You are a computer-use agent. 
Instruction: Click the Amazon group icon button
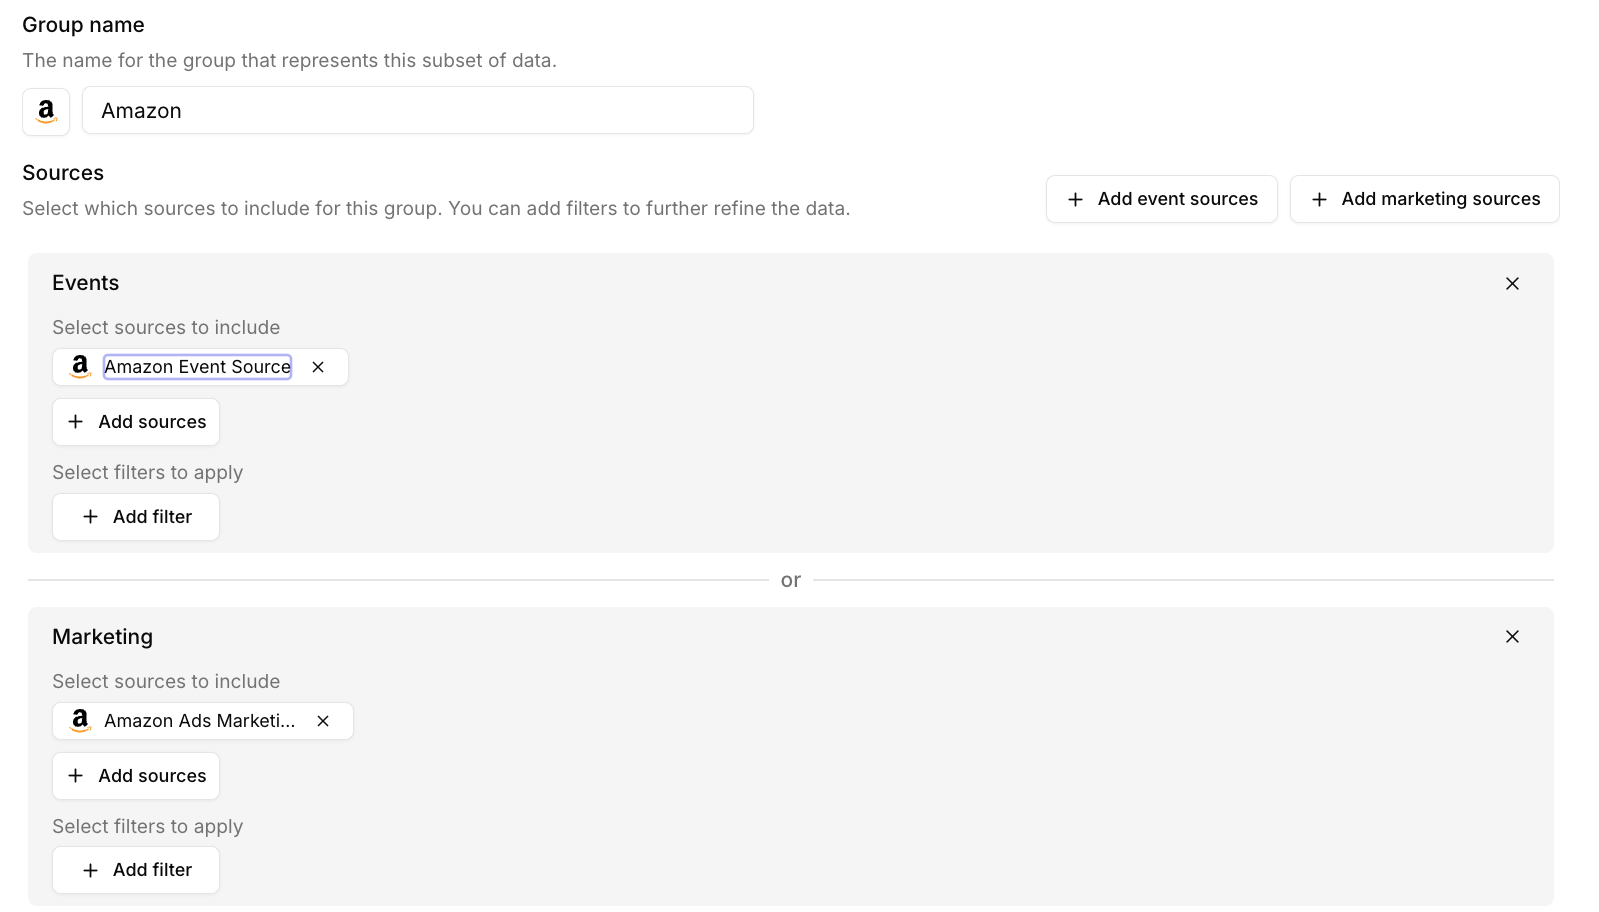pos(46,111)
